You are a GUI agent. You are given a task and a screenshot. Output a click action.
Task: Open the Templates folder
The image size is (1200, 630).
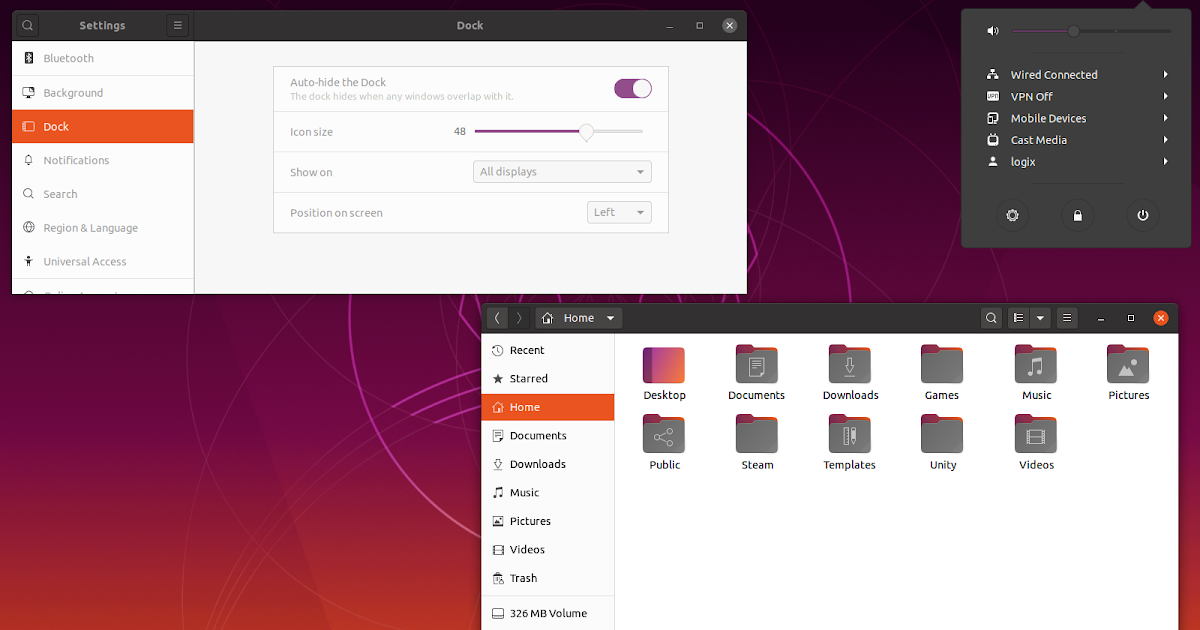click(x=850, y=443)
